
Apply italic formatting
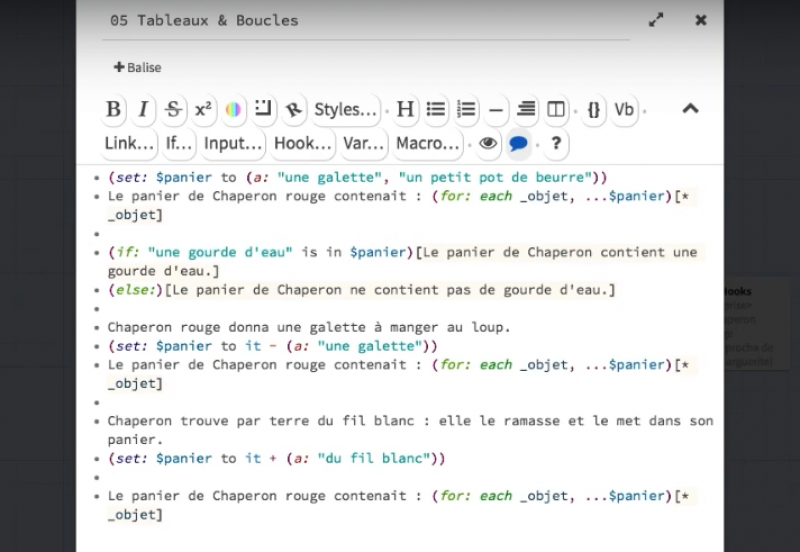(x=143, y=110)
